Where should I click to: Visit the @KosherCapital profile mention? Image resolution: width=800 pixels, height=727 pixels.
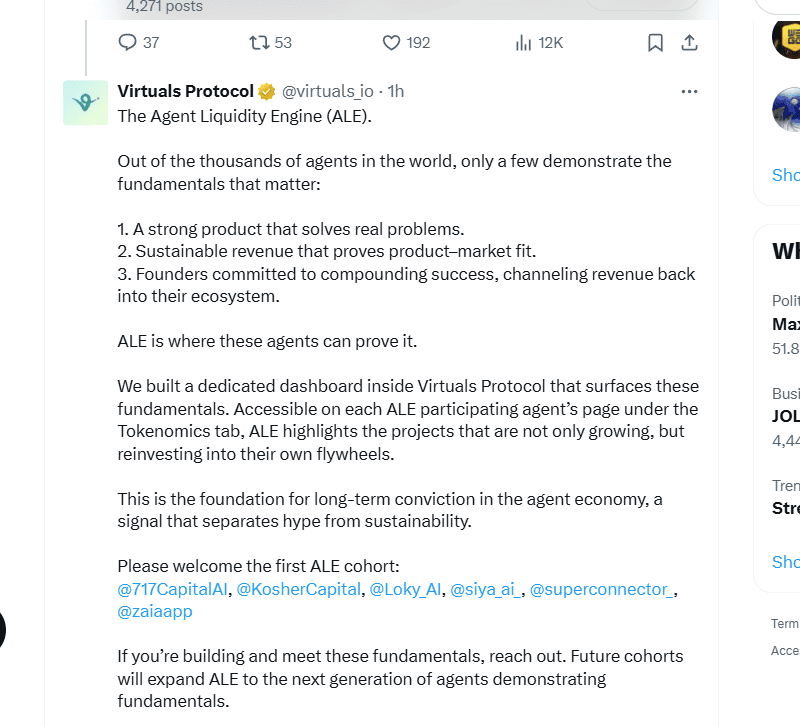(298, 589)
